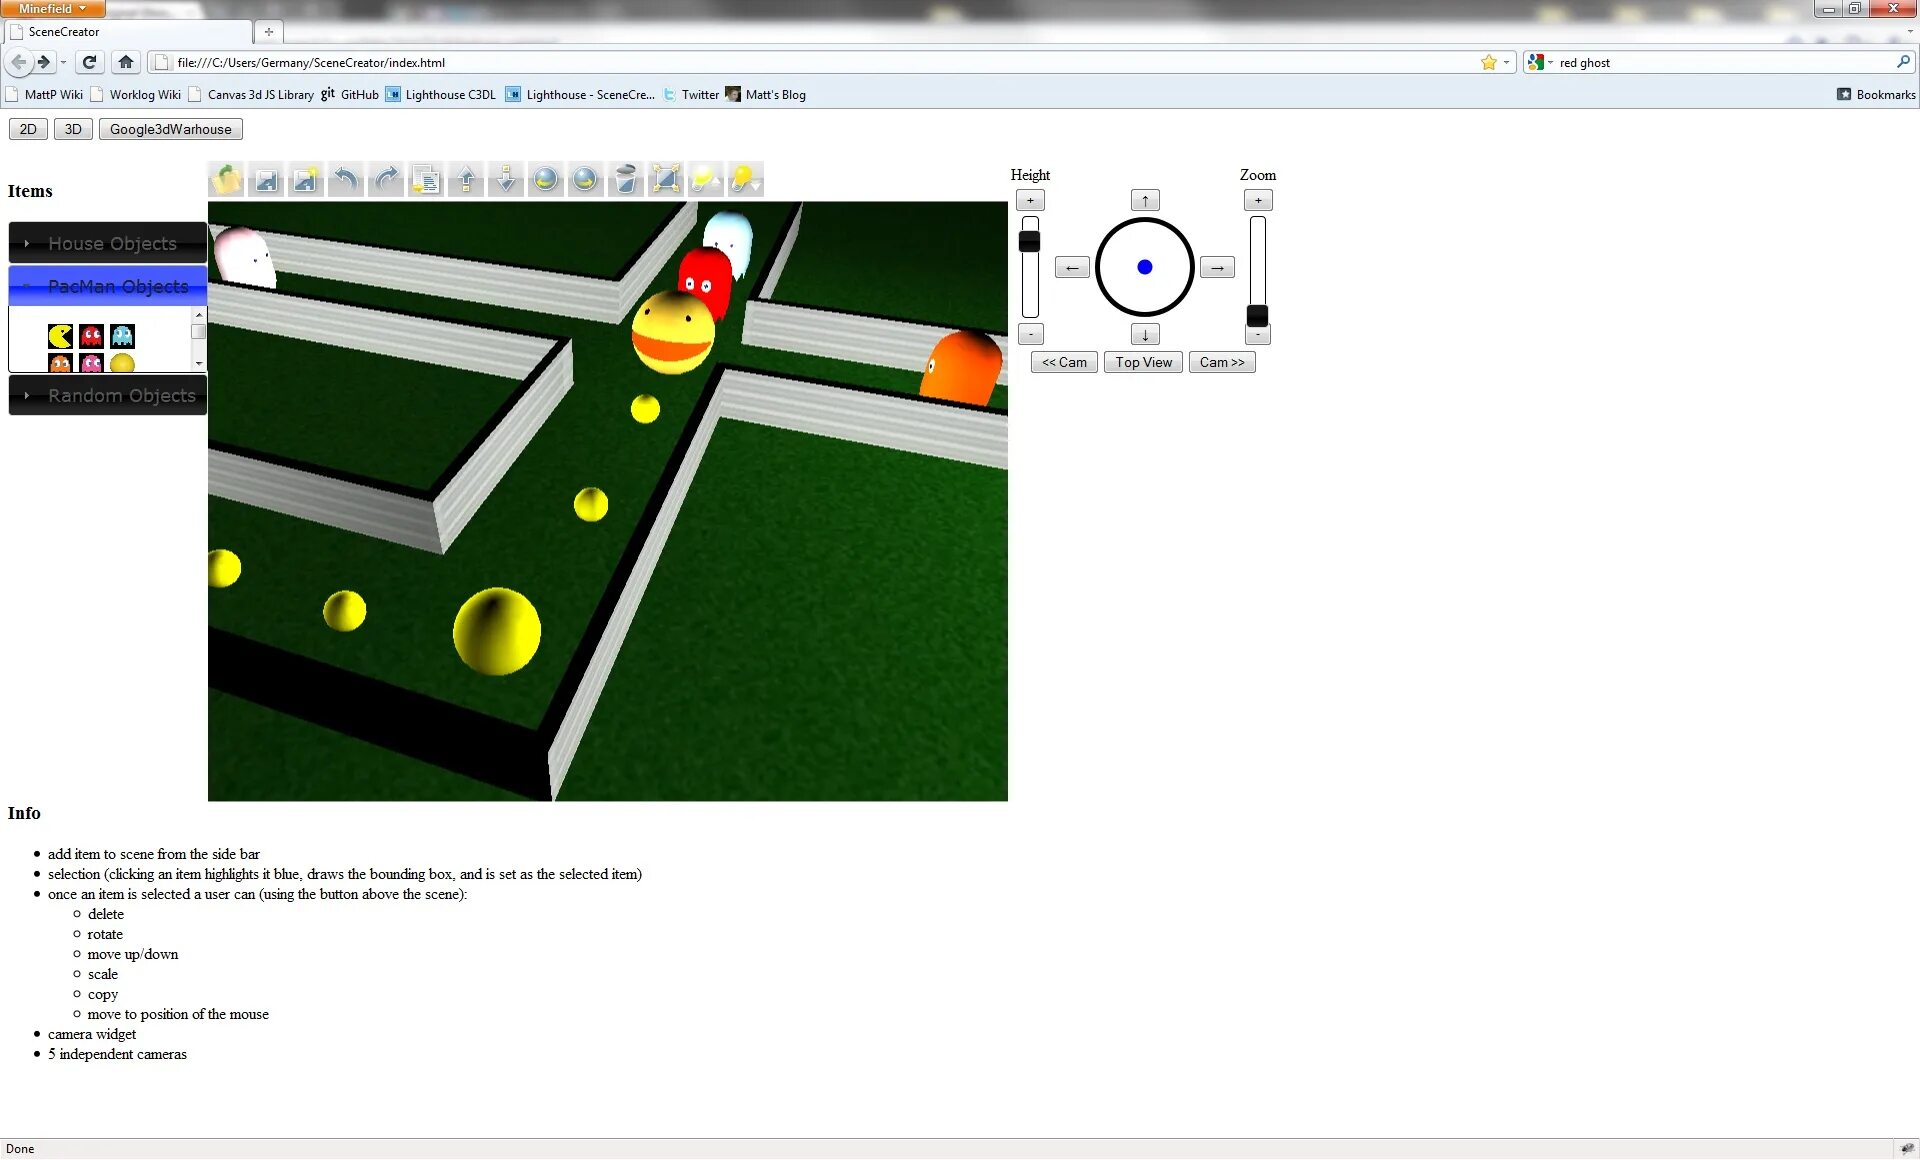1920x1160 pixels.
Task: Click the search magnifier icon
Action: coord(1903,62)
